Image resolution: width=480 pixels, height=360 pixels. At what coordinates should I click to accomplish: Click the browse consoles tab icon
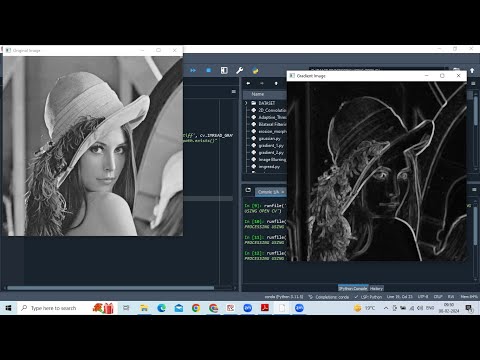(248, 190)
